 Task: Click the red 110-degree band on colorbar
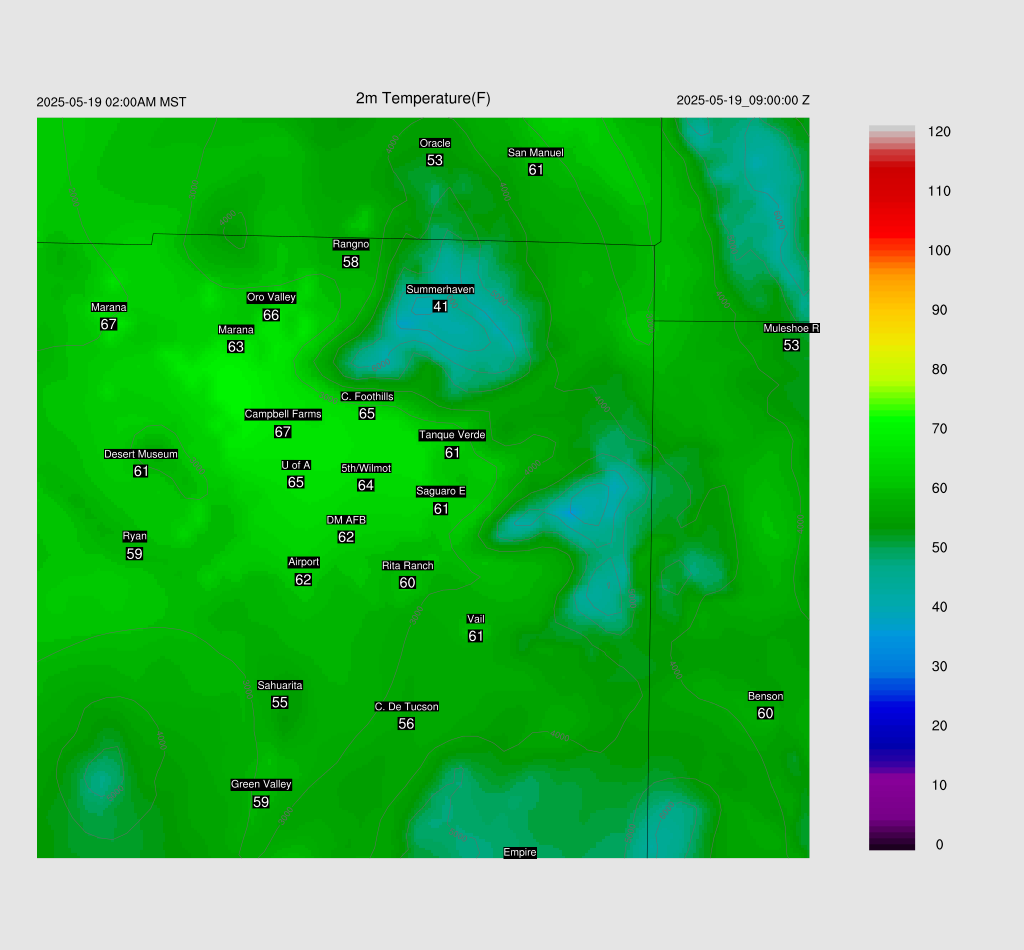[891, 191]
